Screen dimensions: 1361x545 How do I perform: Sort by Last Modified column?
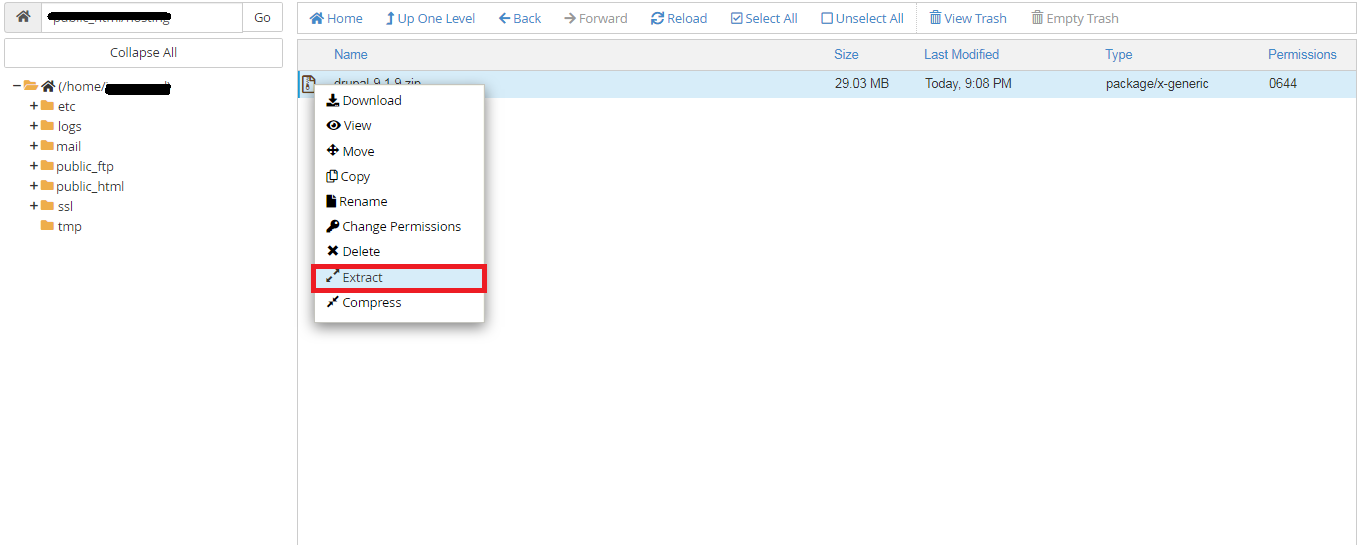click(961, 55)
